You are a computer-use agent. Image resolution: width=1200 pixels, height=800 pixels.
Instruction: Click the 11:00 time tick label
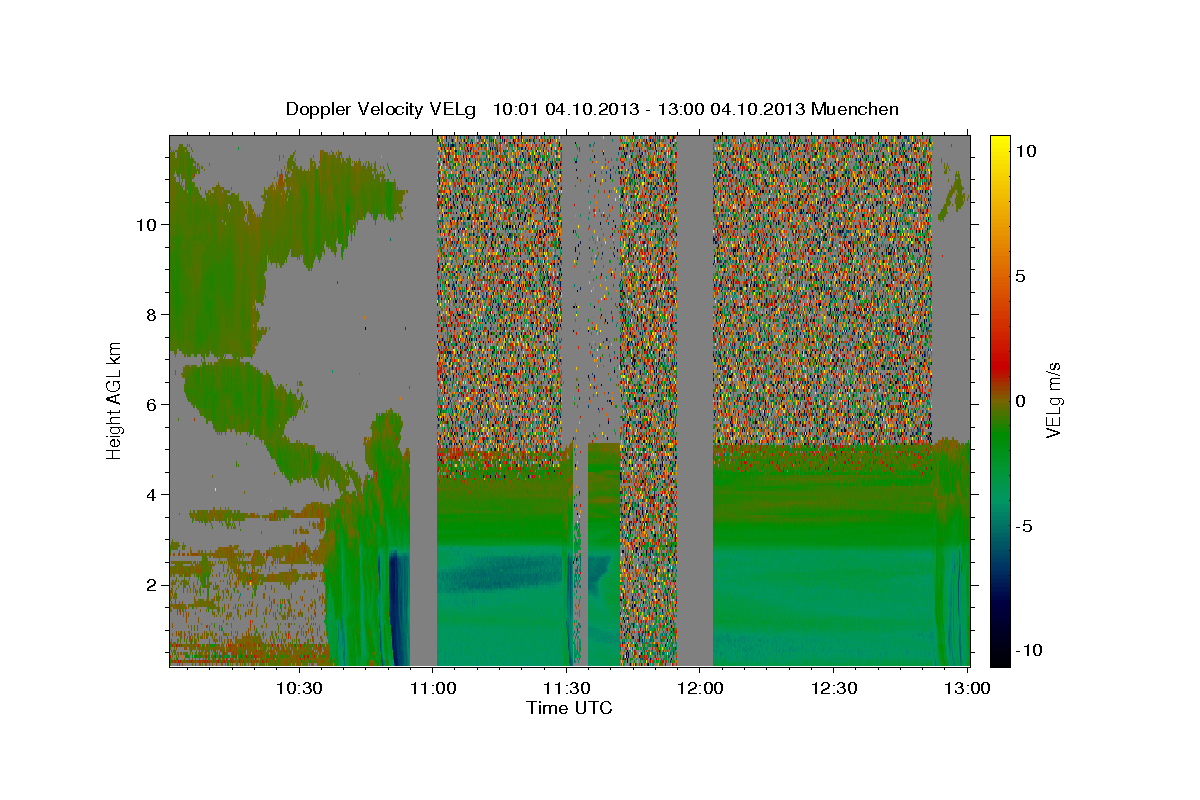[x=433, y=688]
